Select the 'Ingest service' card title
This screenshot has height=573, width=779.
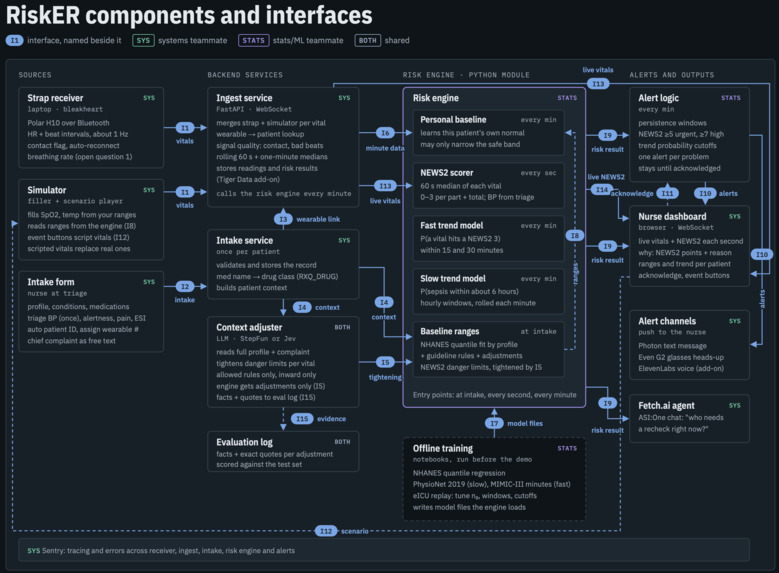point(244,98)
